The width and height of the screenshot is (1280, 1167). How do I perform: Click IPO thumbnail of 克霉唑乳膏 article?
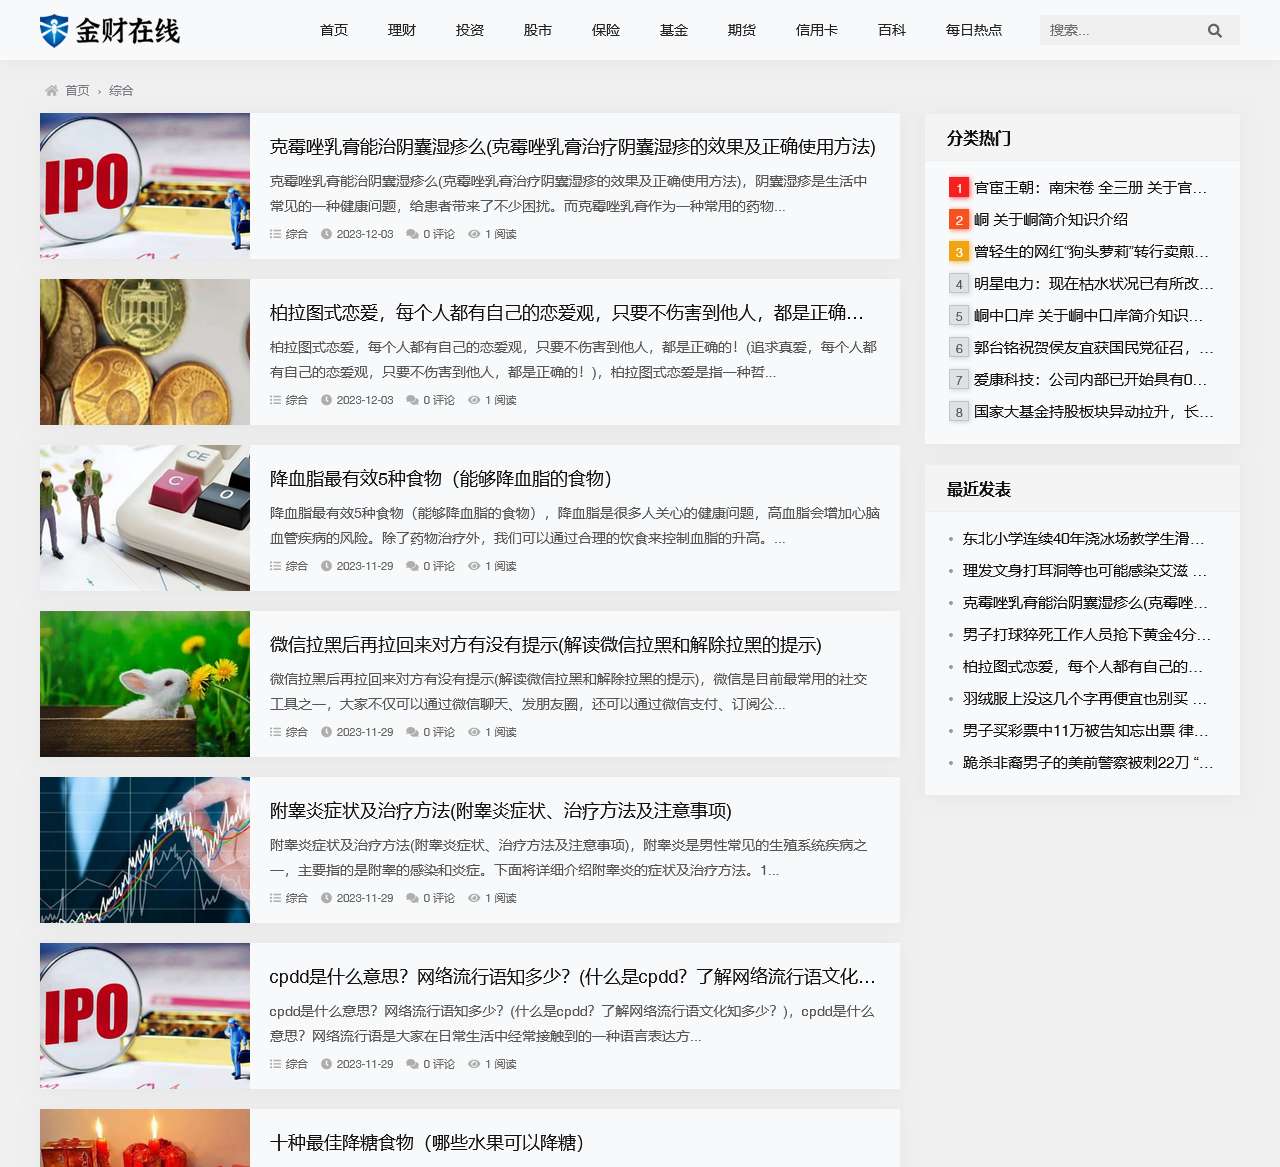(145, 186)
